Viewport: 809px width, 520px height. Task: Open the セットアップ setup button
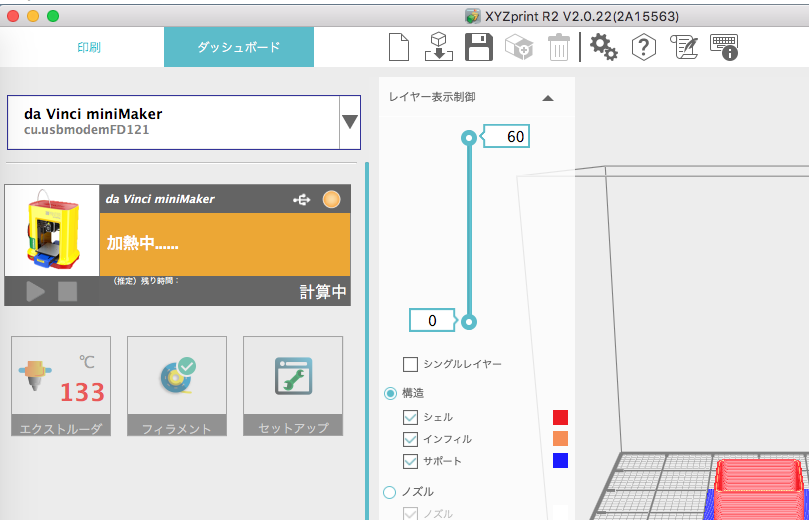click(x=293, y=387)
